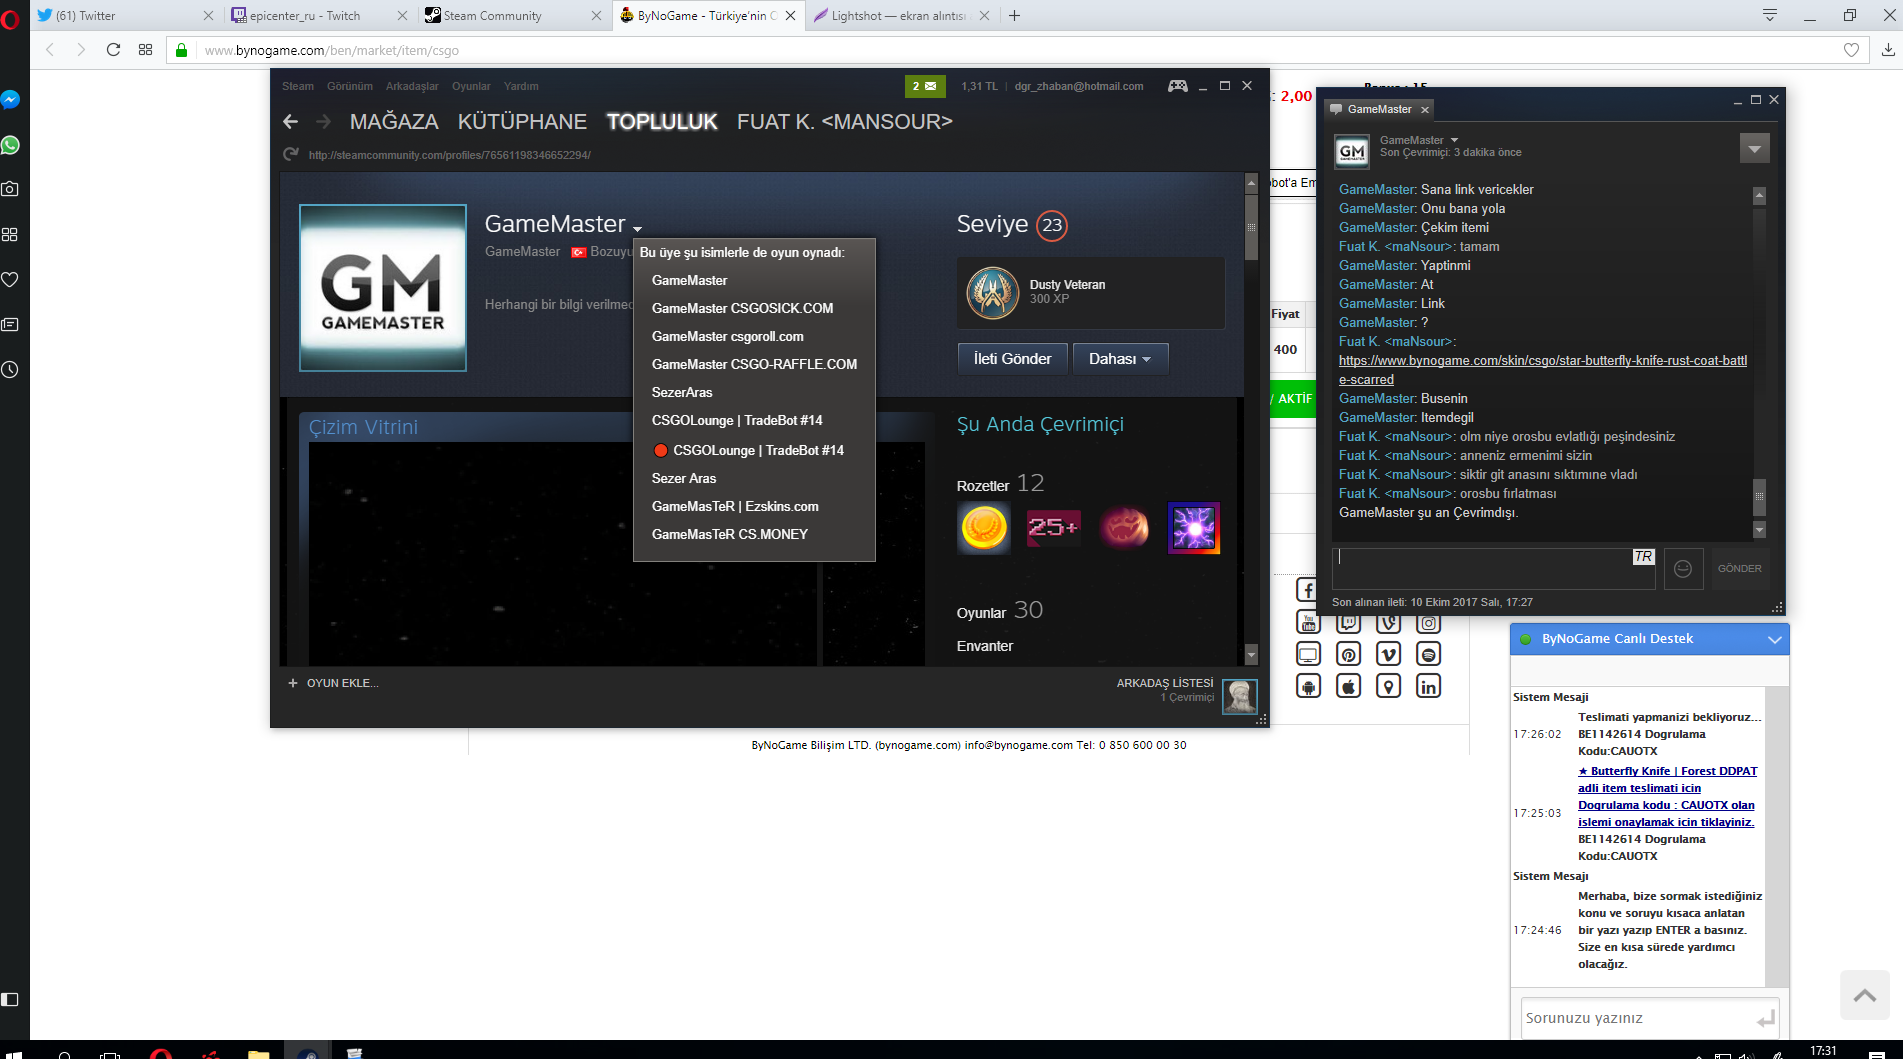Click the 25+ badge
This screenshot has width=1903, height=1059.
coord(1054,527)
